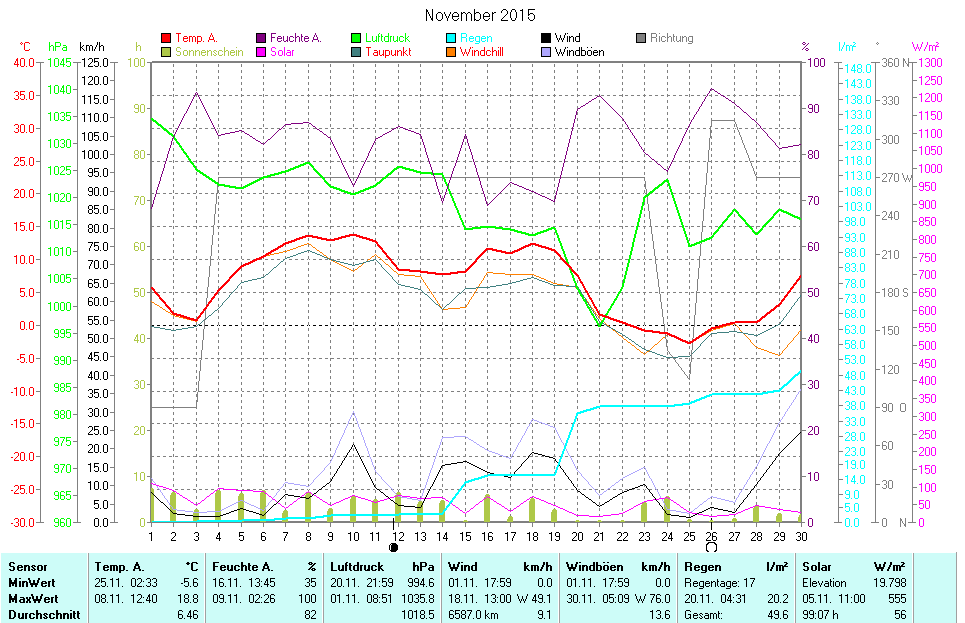This screenshot has height=623, width=965.
Task: Select the Luftdruck legend label
Action: [x=388, y=38]
